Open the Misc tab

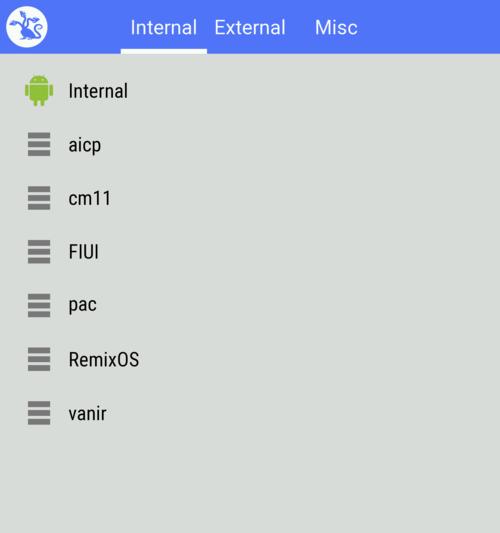point(336,27)
